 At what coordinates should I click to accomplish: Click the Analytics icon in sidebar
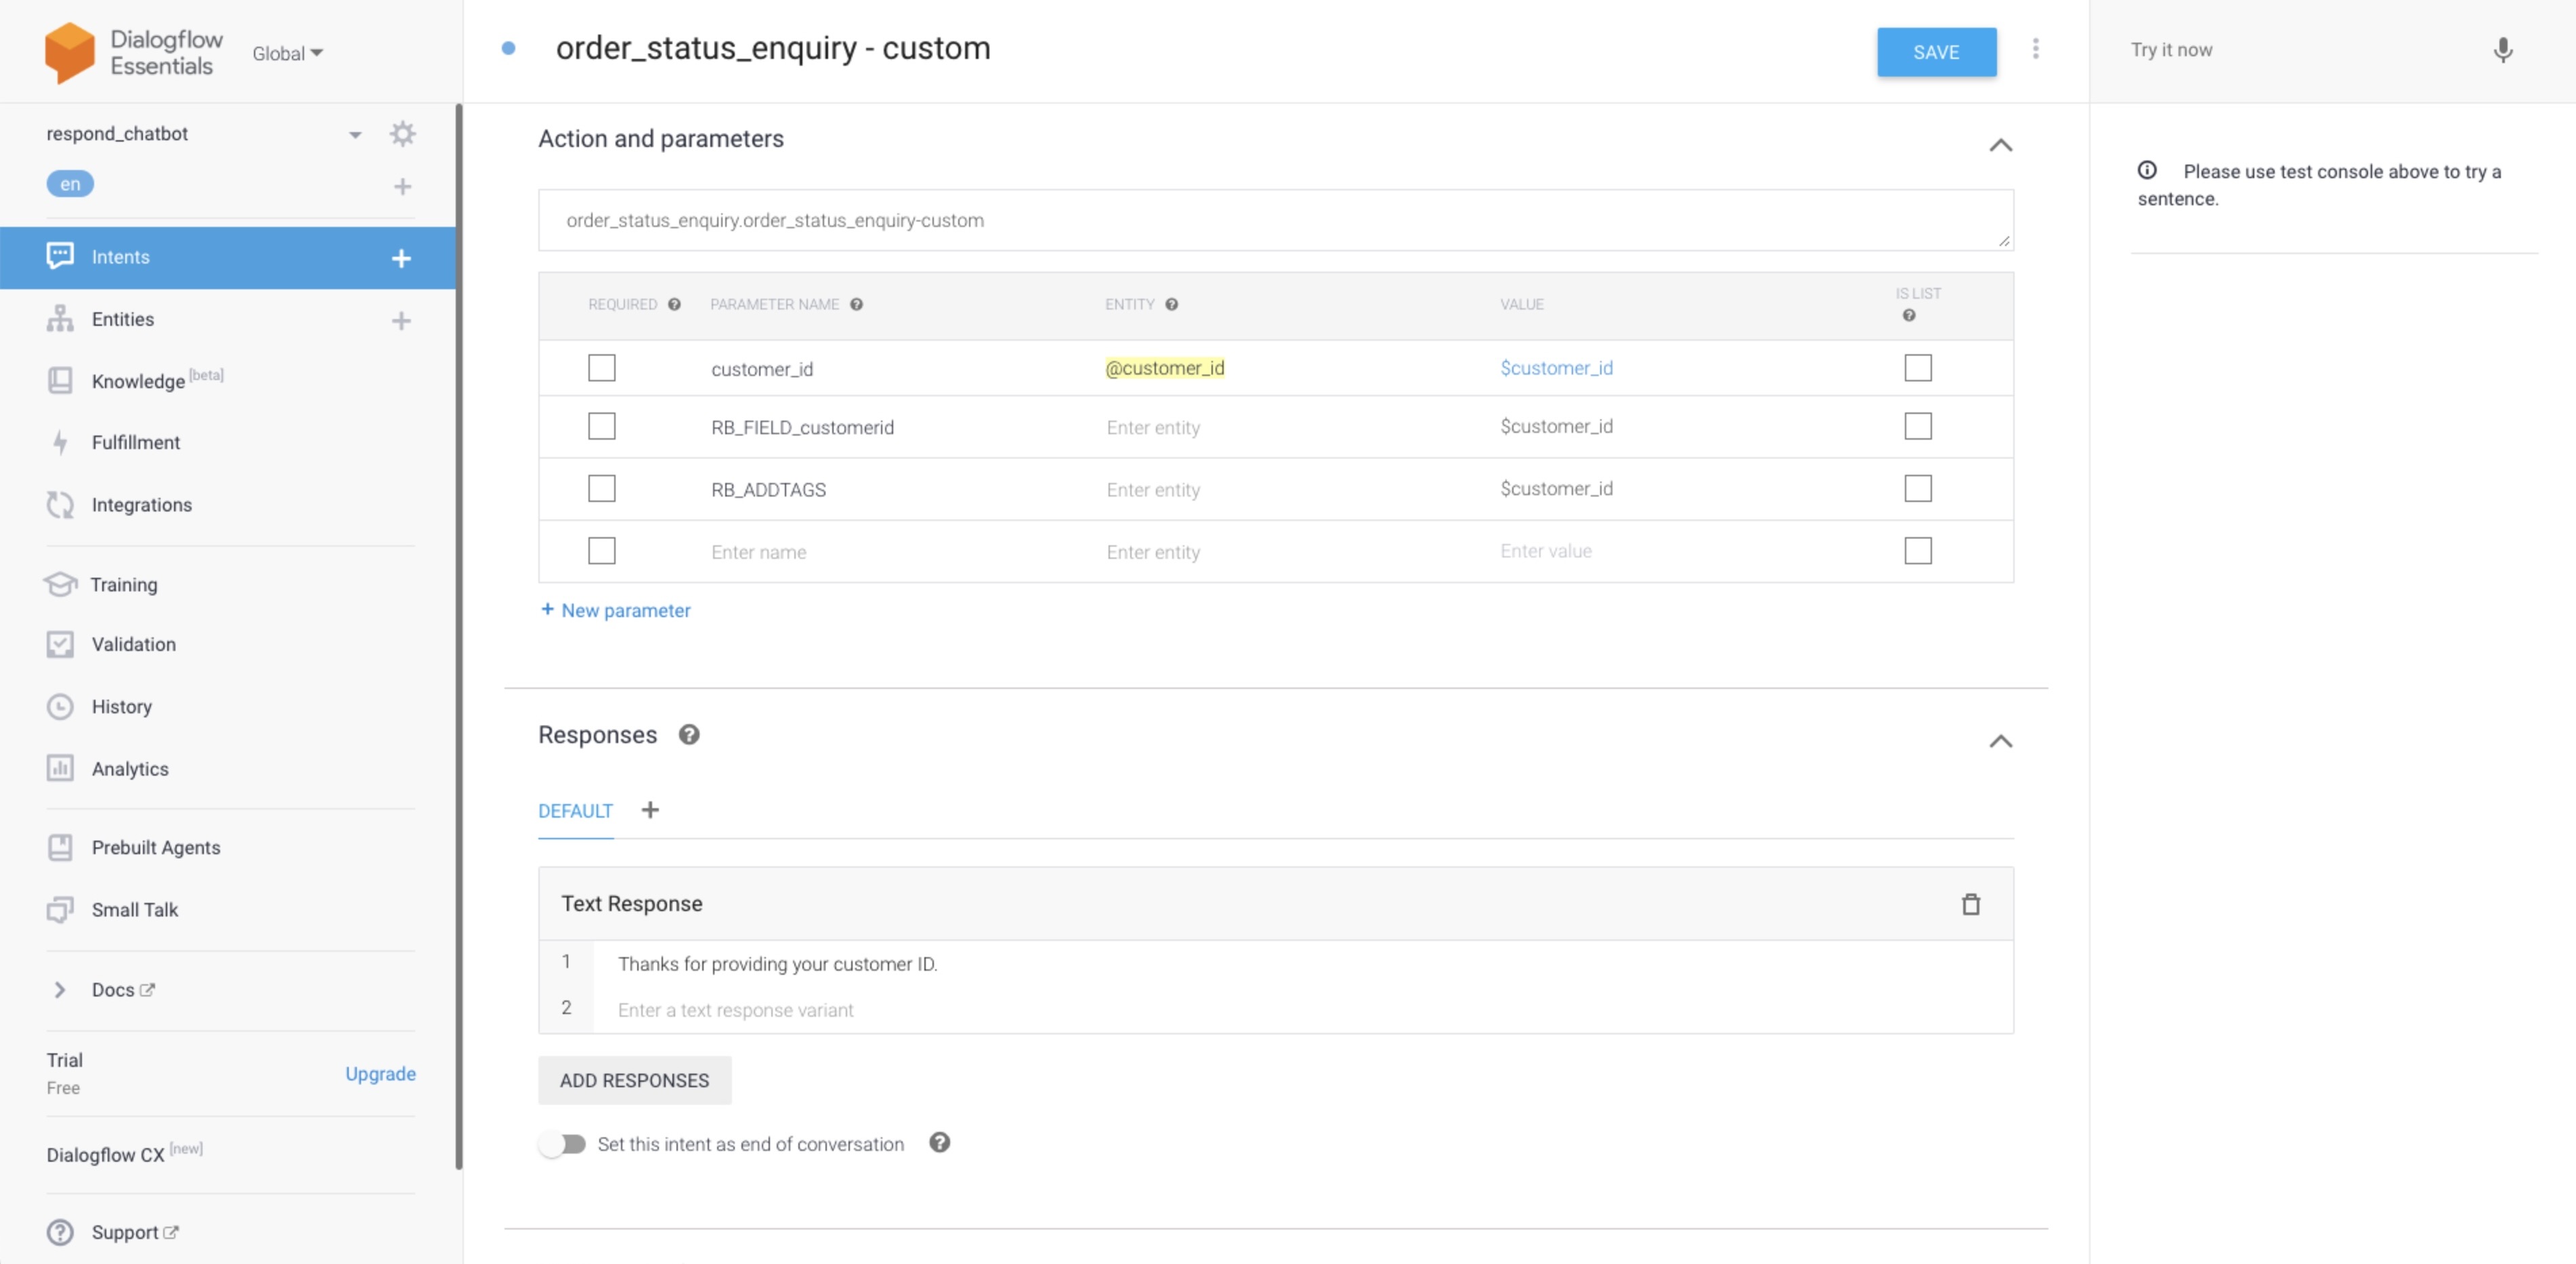(58, 767)
